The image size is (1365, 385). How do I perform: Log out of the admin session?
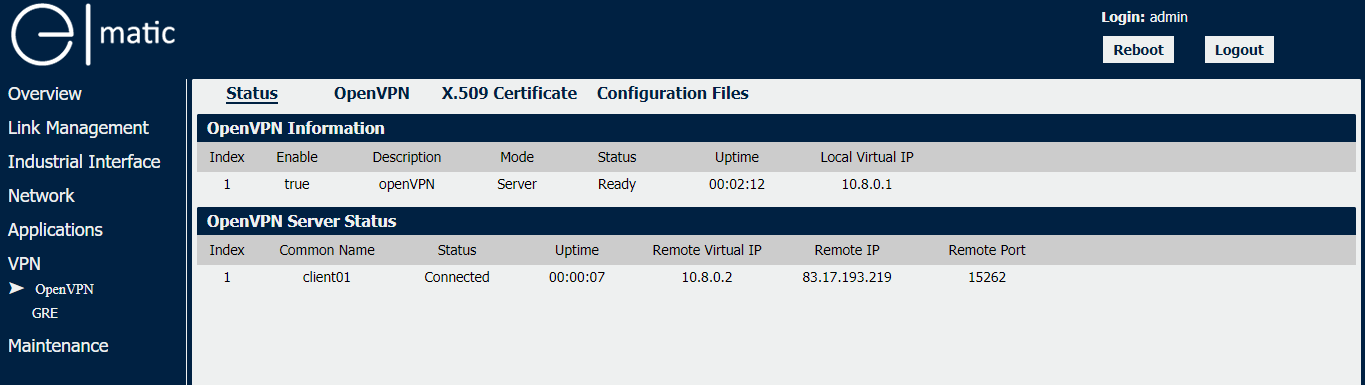pos(1239,50)
